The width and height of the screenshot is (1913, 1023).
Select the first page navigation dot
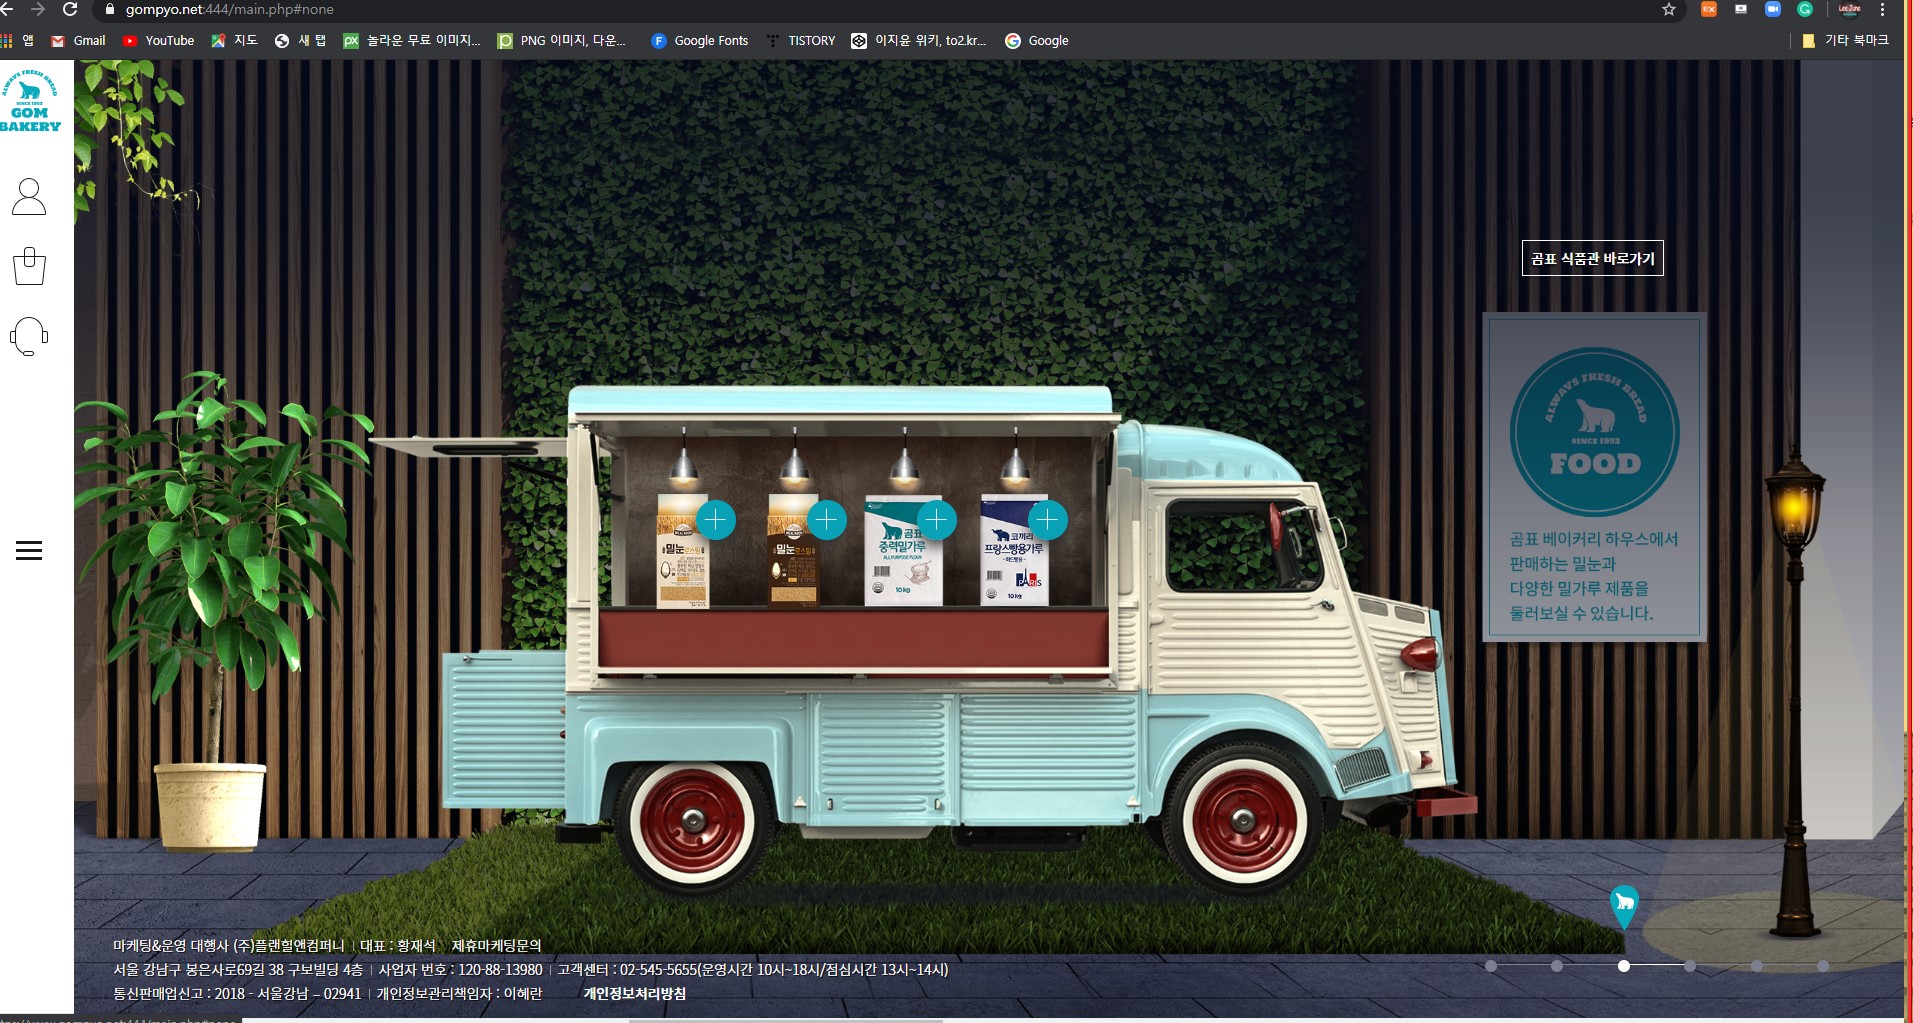pos(1491,966)
